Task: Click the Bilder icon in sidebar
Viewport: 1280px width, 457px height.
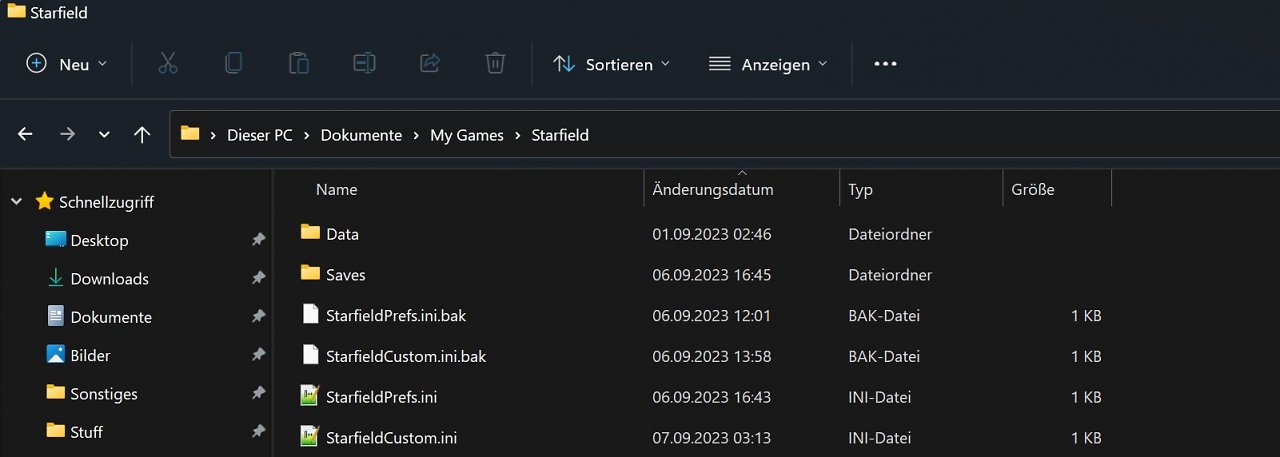Action: (x=56, y=354)
